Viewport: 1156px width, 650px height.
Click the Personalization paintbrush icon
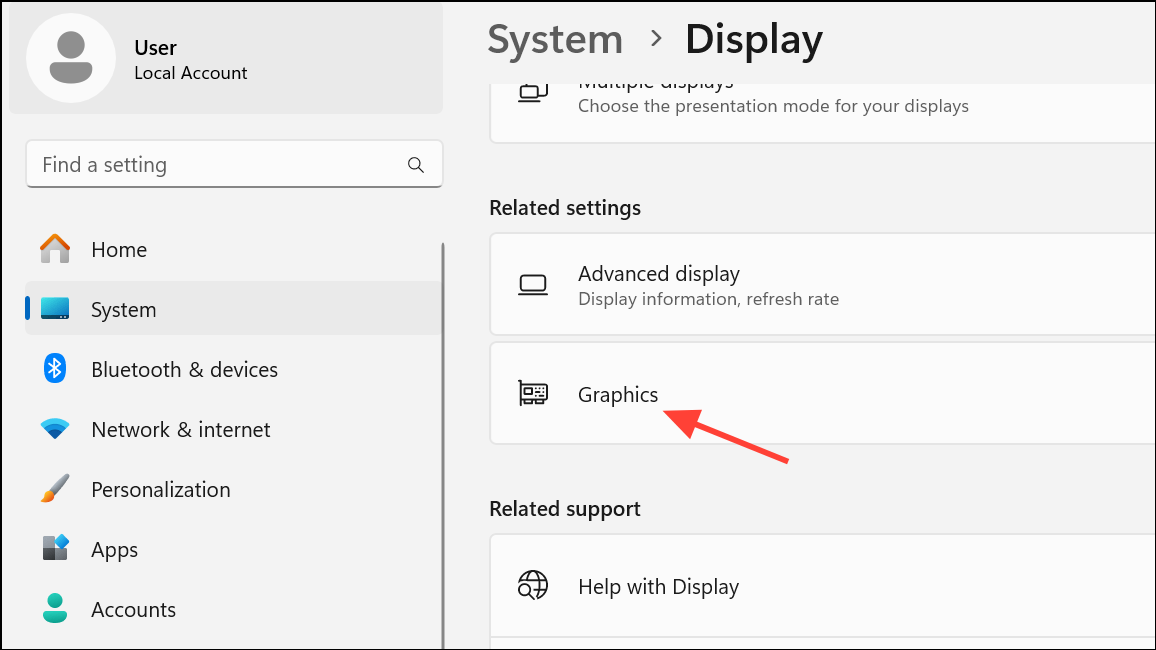57,489
